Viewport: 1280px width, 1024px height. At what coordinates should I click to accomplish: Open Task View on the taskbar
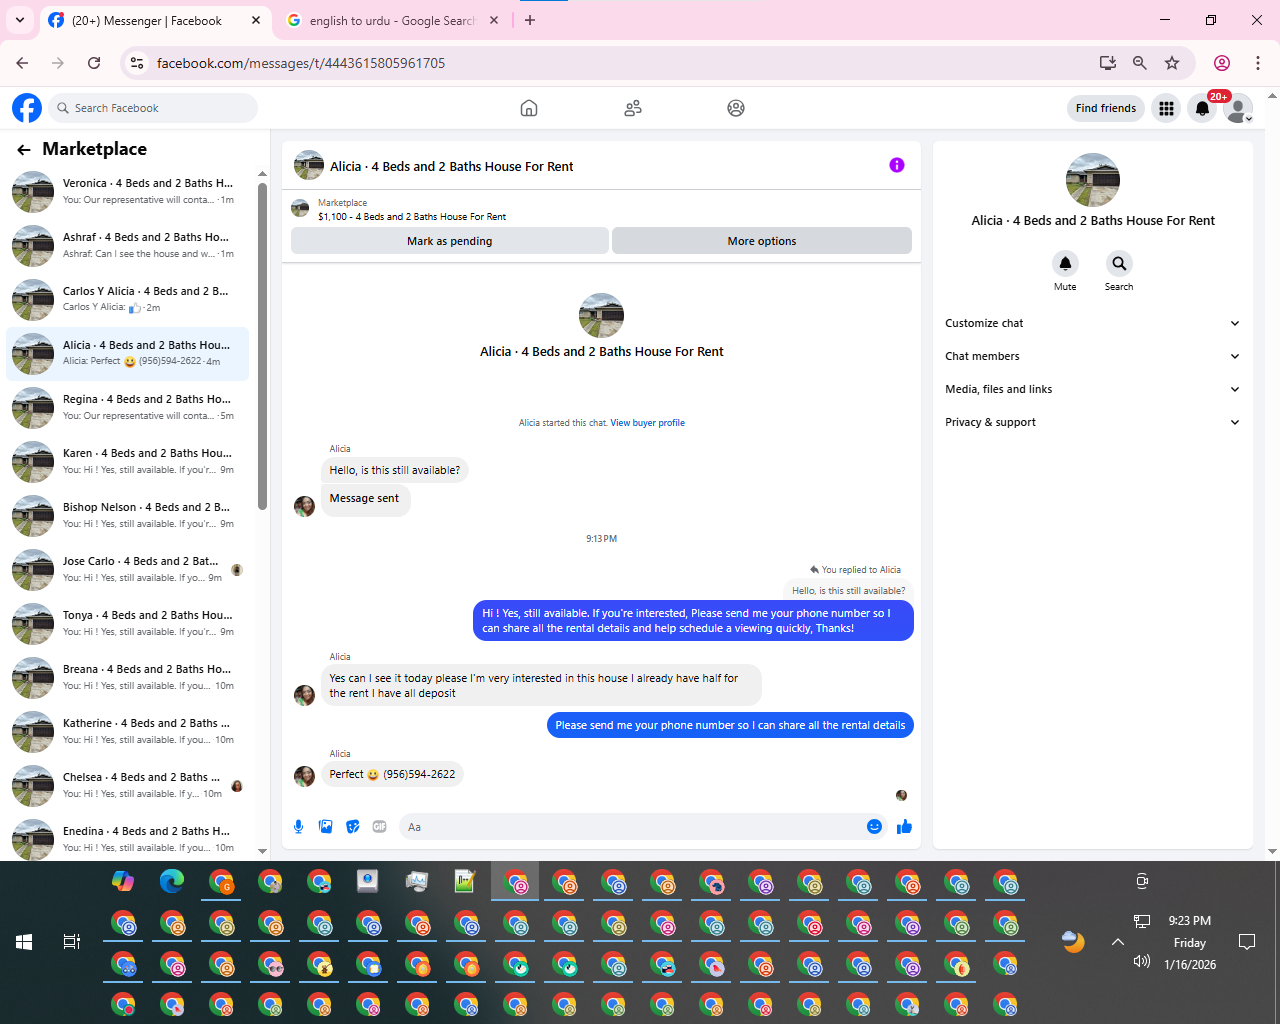tap(72, 942)
